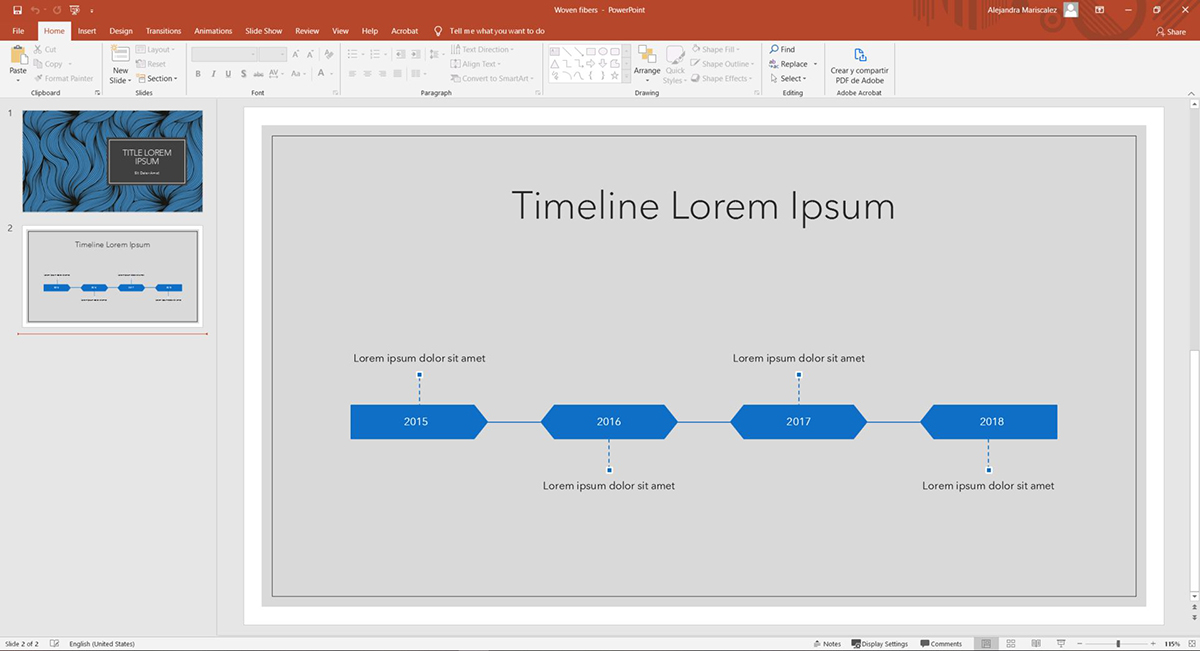The image size is (1200, 651).
Task: Click the user account avatar
Action: click(x=1071, y=9)
